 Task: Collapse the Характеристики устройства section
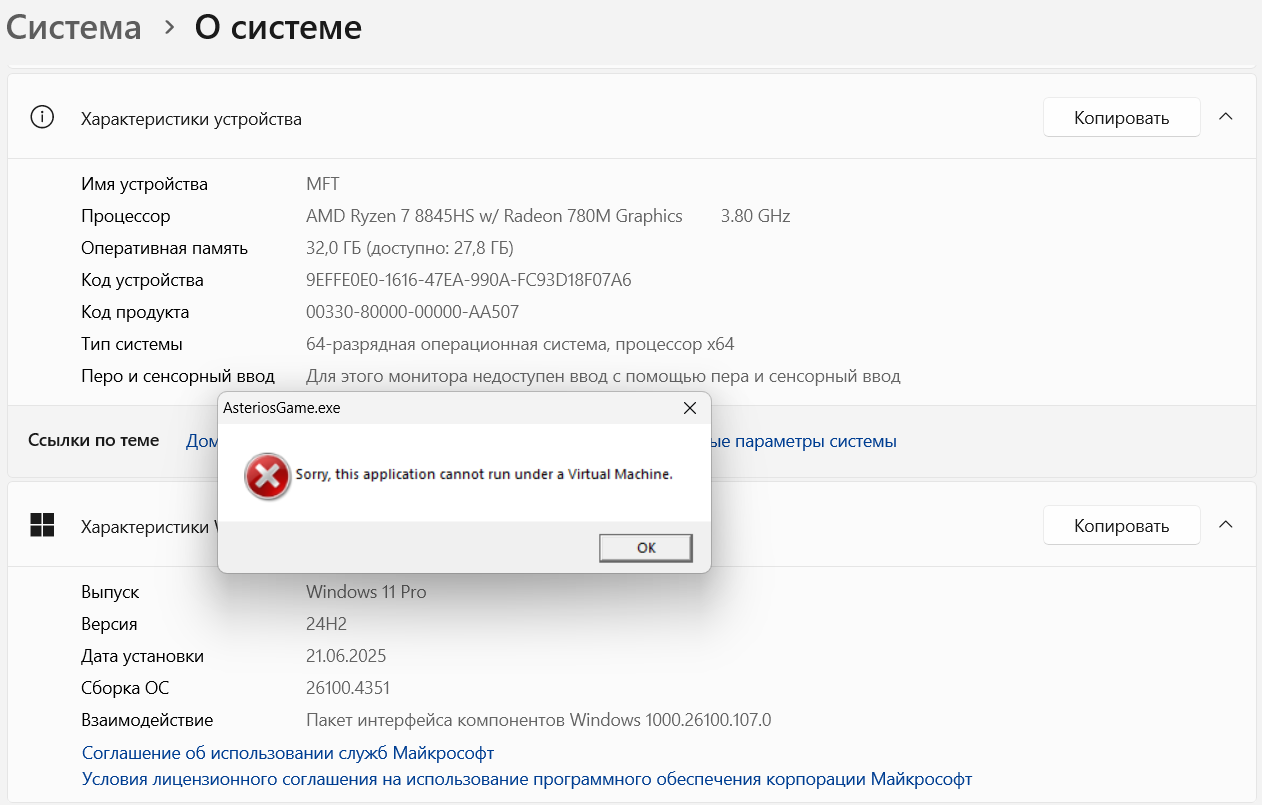(1226, 118)
